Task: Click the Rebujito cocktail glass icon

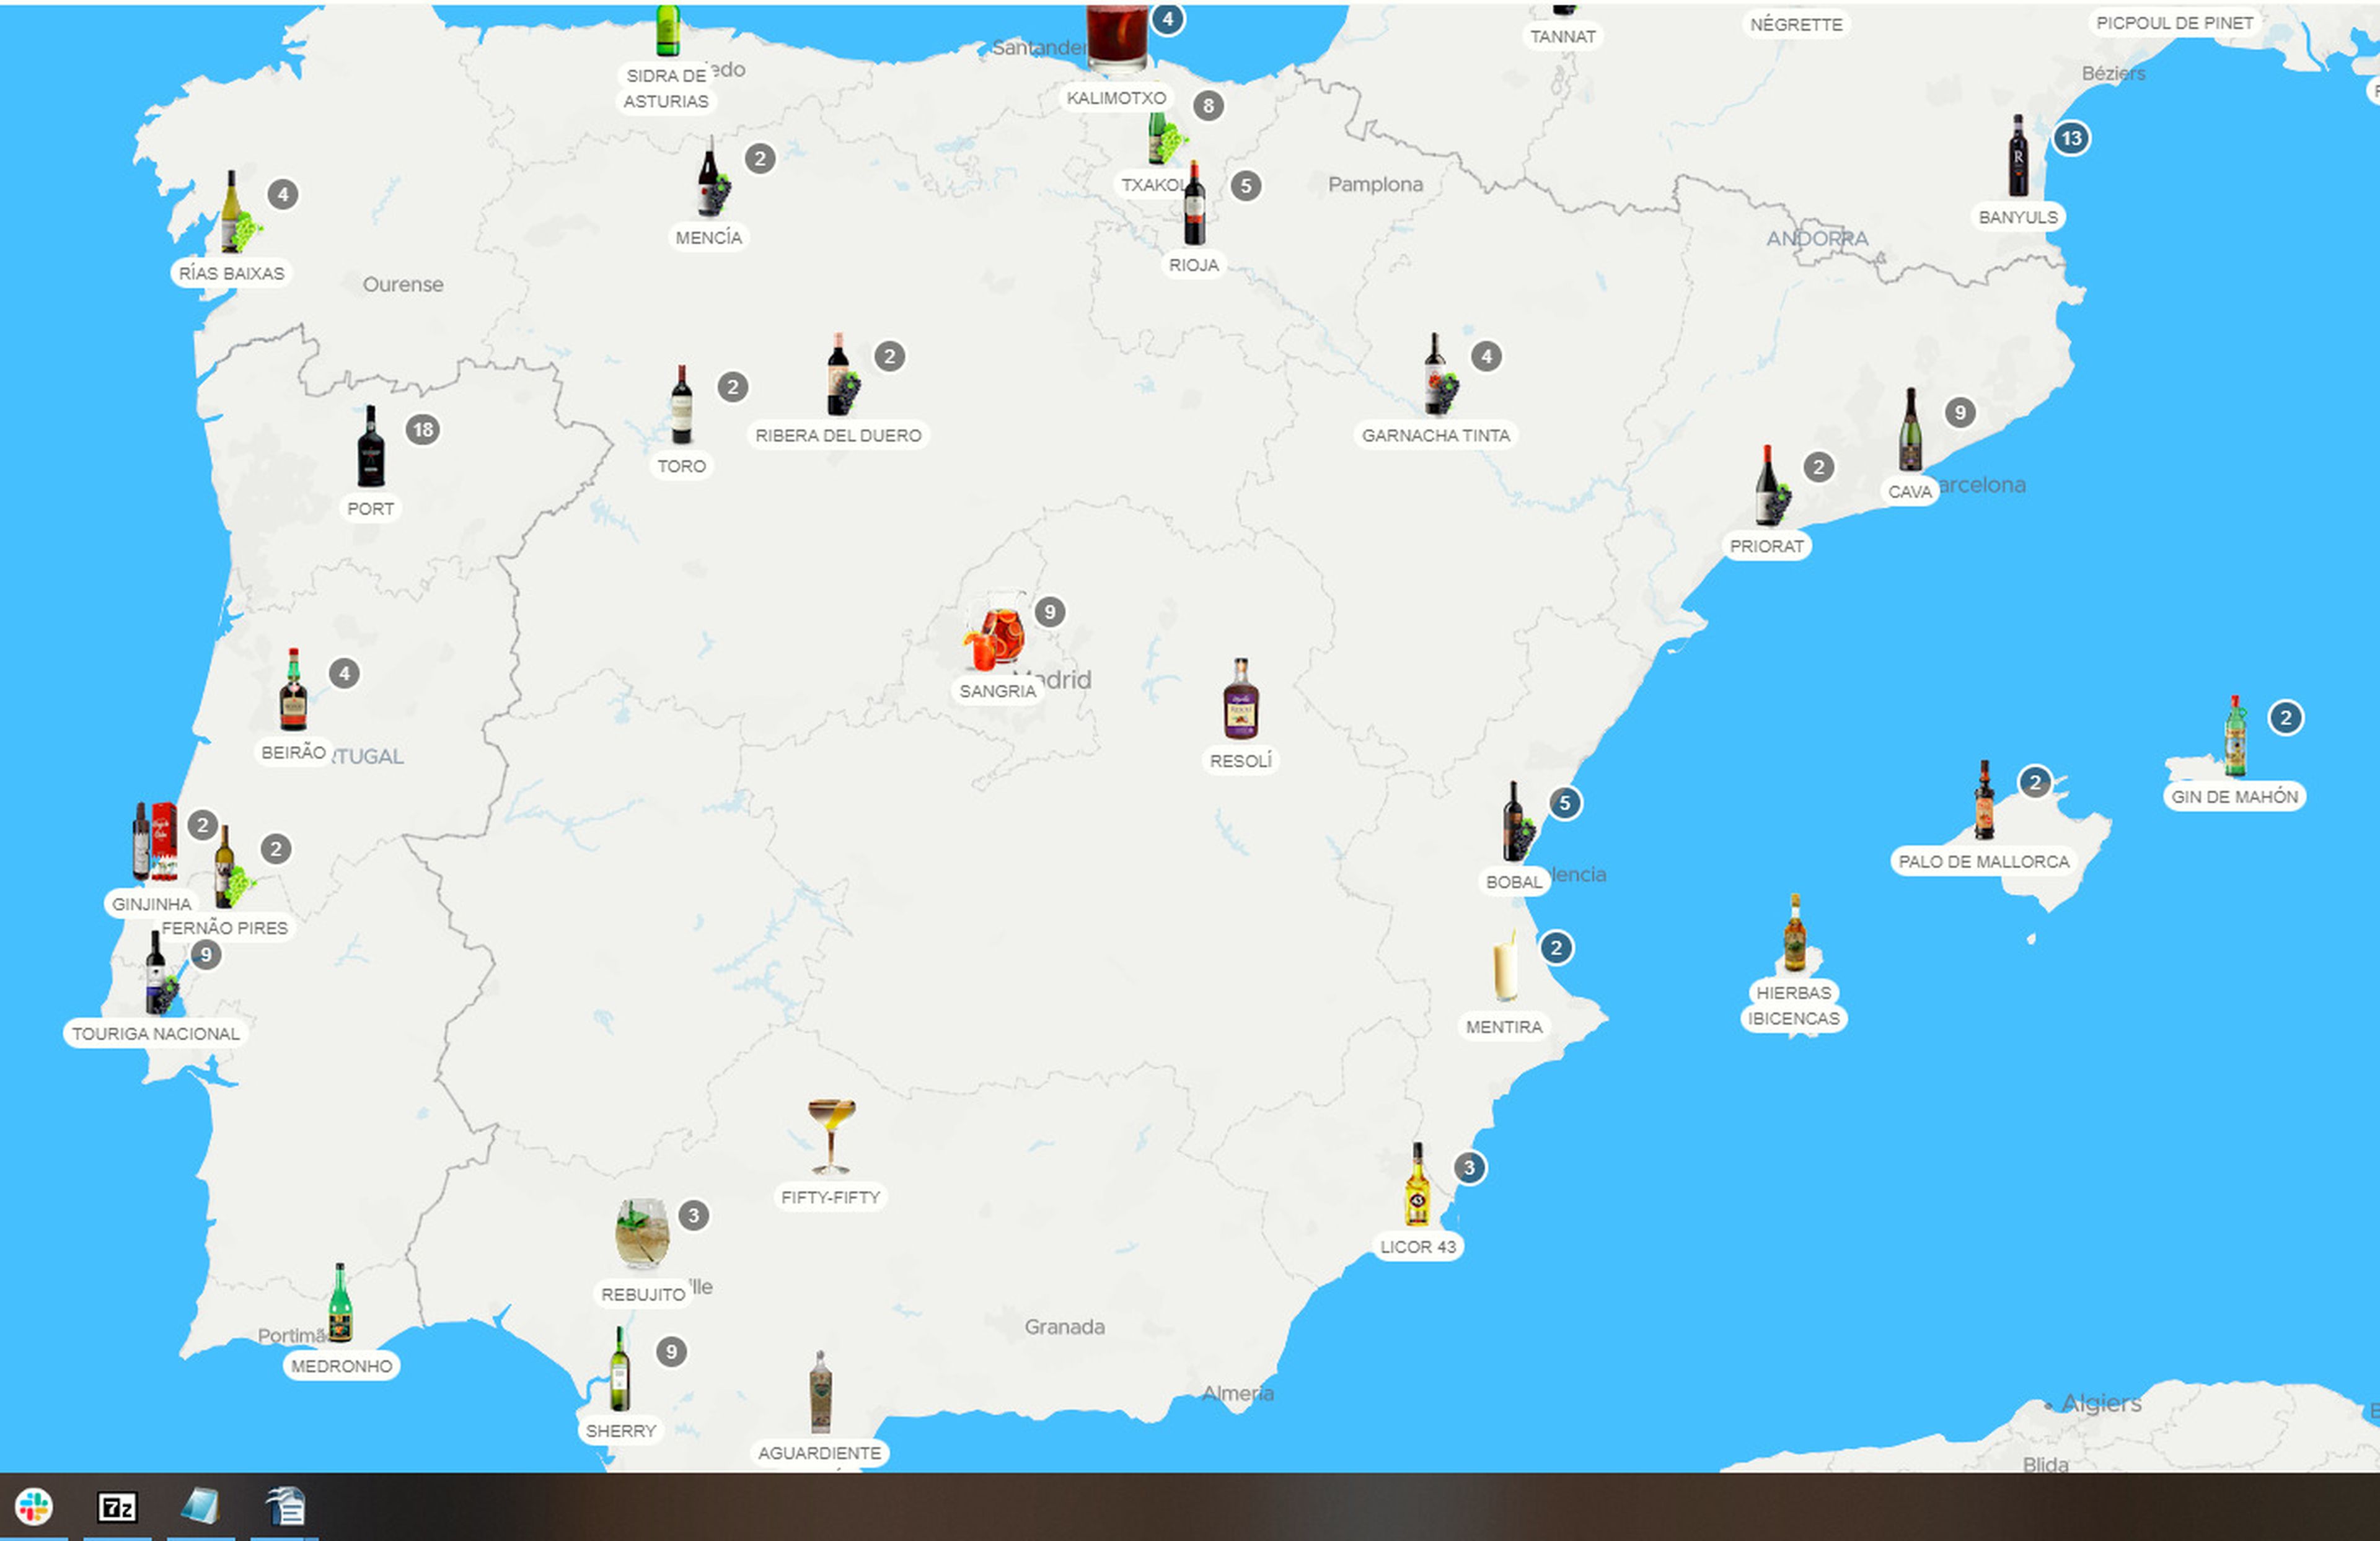Action: [642, 1234]
